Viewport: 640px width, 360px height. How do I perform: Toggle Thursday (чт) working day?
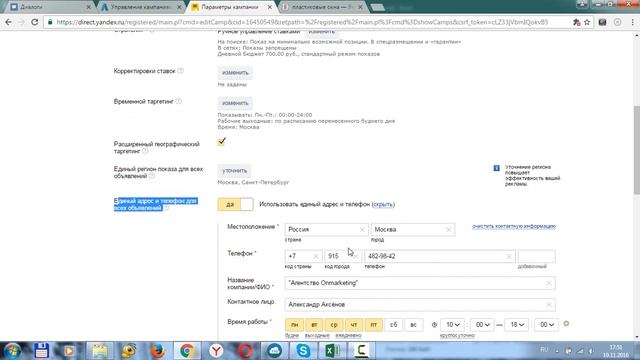coord(353,325)
